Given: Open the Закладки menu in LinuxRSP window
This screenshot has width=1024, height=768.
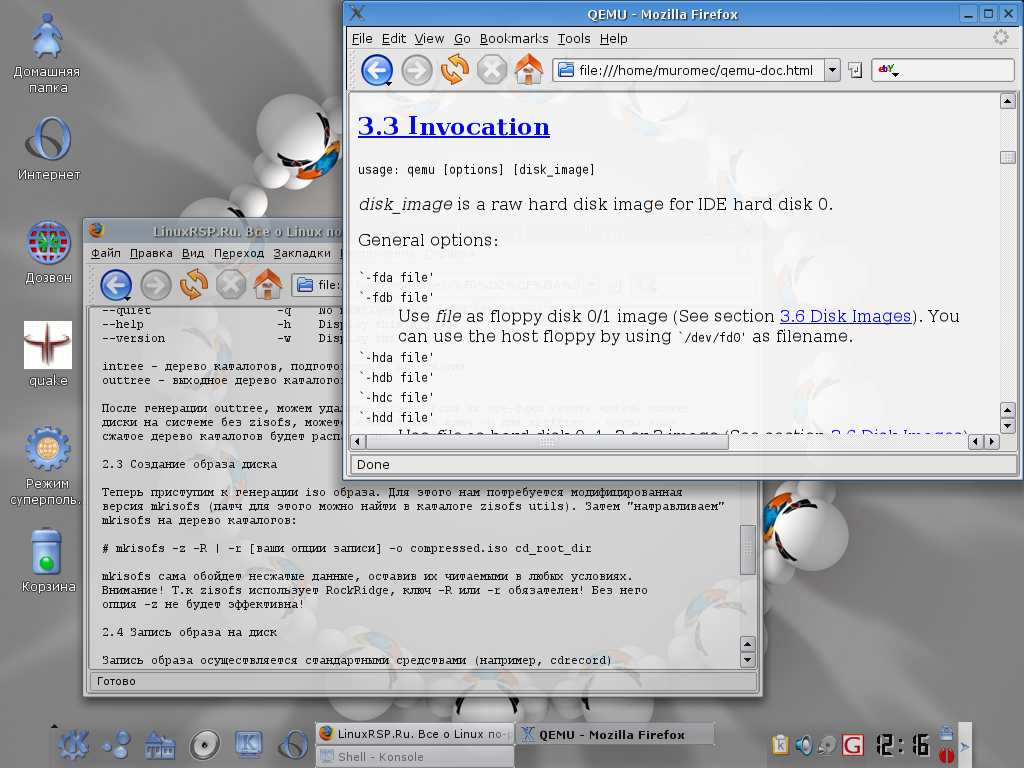Looking at the screenshot, I should point(301,254).
